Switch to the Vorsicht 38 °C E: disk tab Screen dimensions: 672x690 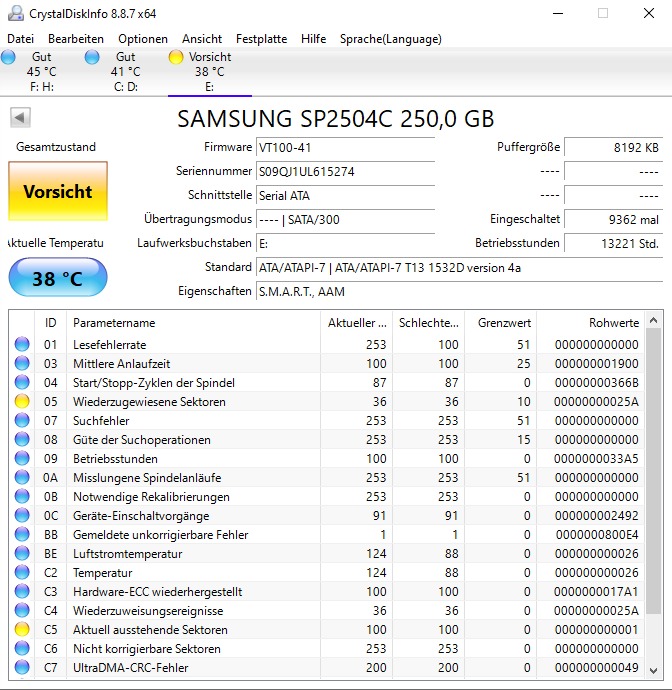210,71
